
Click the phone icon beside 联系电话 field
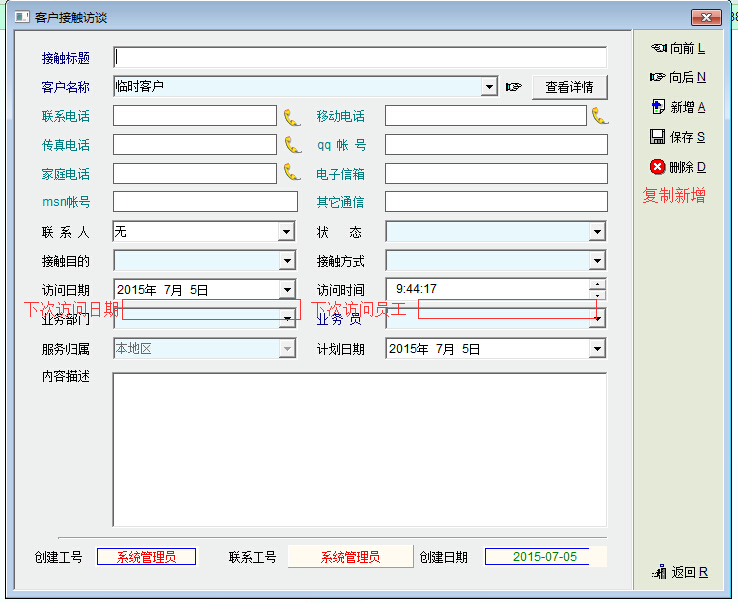point(292,117)
